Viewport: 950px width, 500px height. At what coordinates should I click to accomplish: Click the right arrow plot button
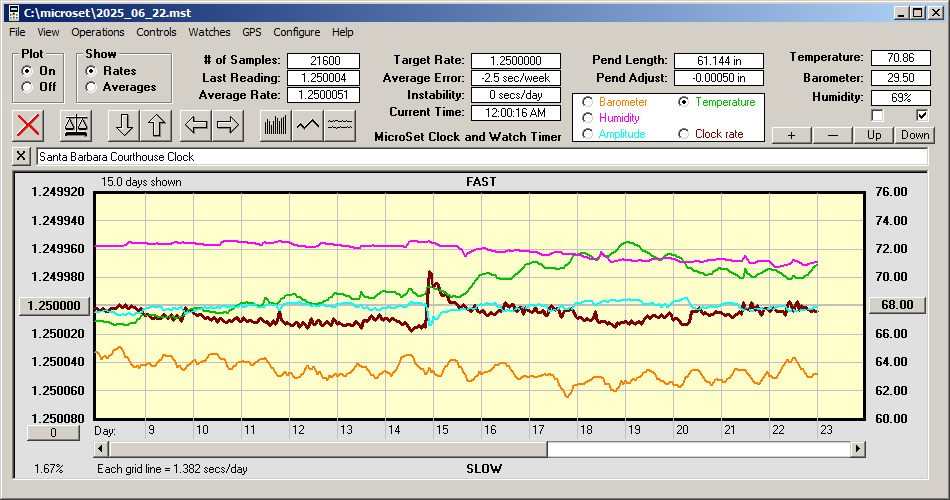point(228,125)
